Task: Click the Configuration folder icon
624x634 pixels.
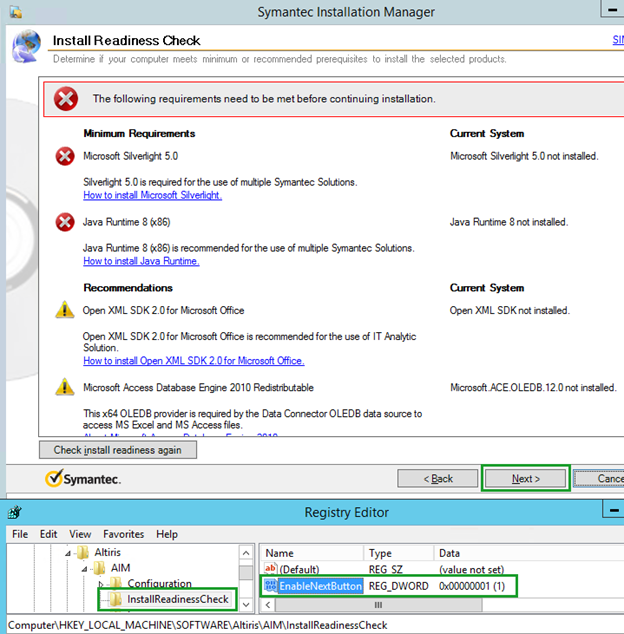Action: coord(116,583)
